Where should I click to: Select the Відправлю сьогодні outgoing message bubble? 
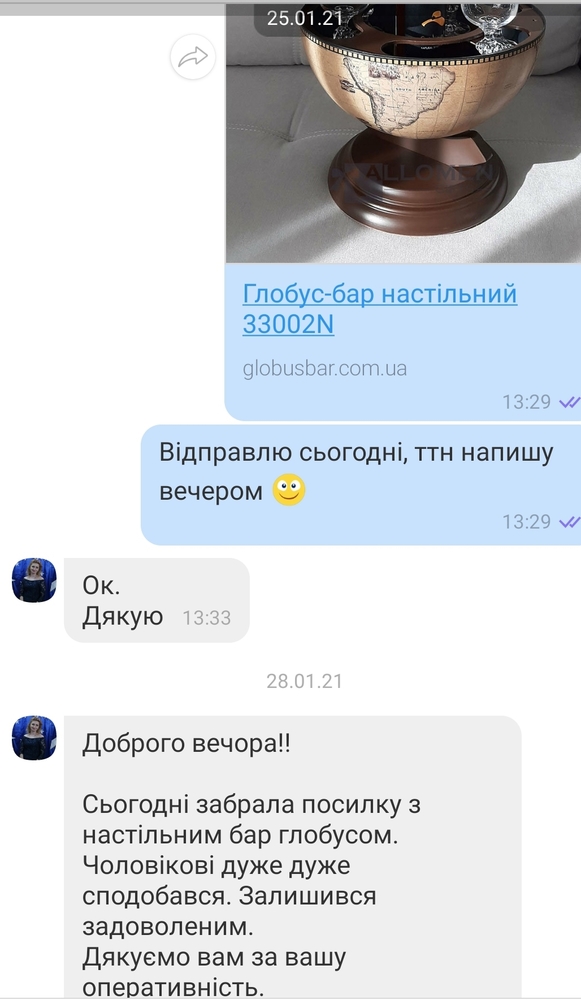click(x=360, y=485)
